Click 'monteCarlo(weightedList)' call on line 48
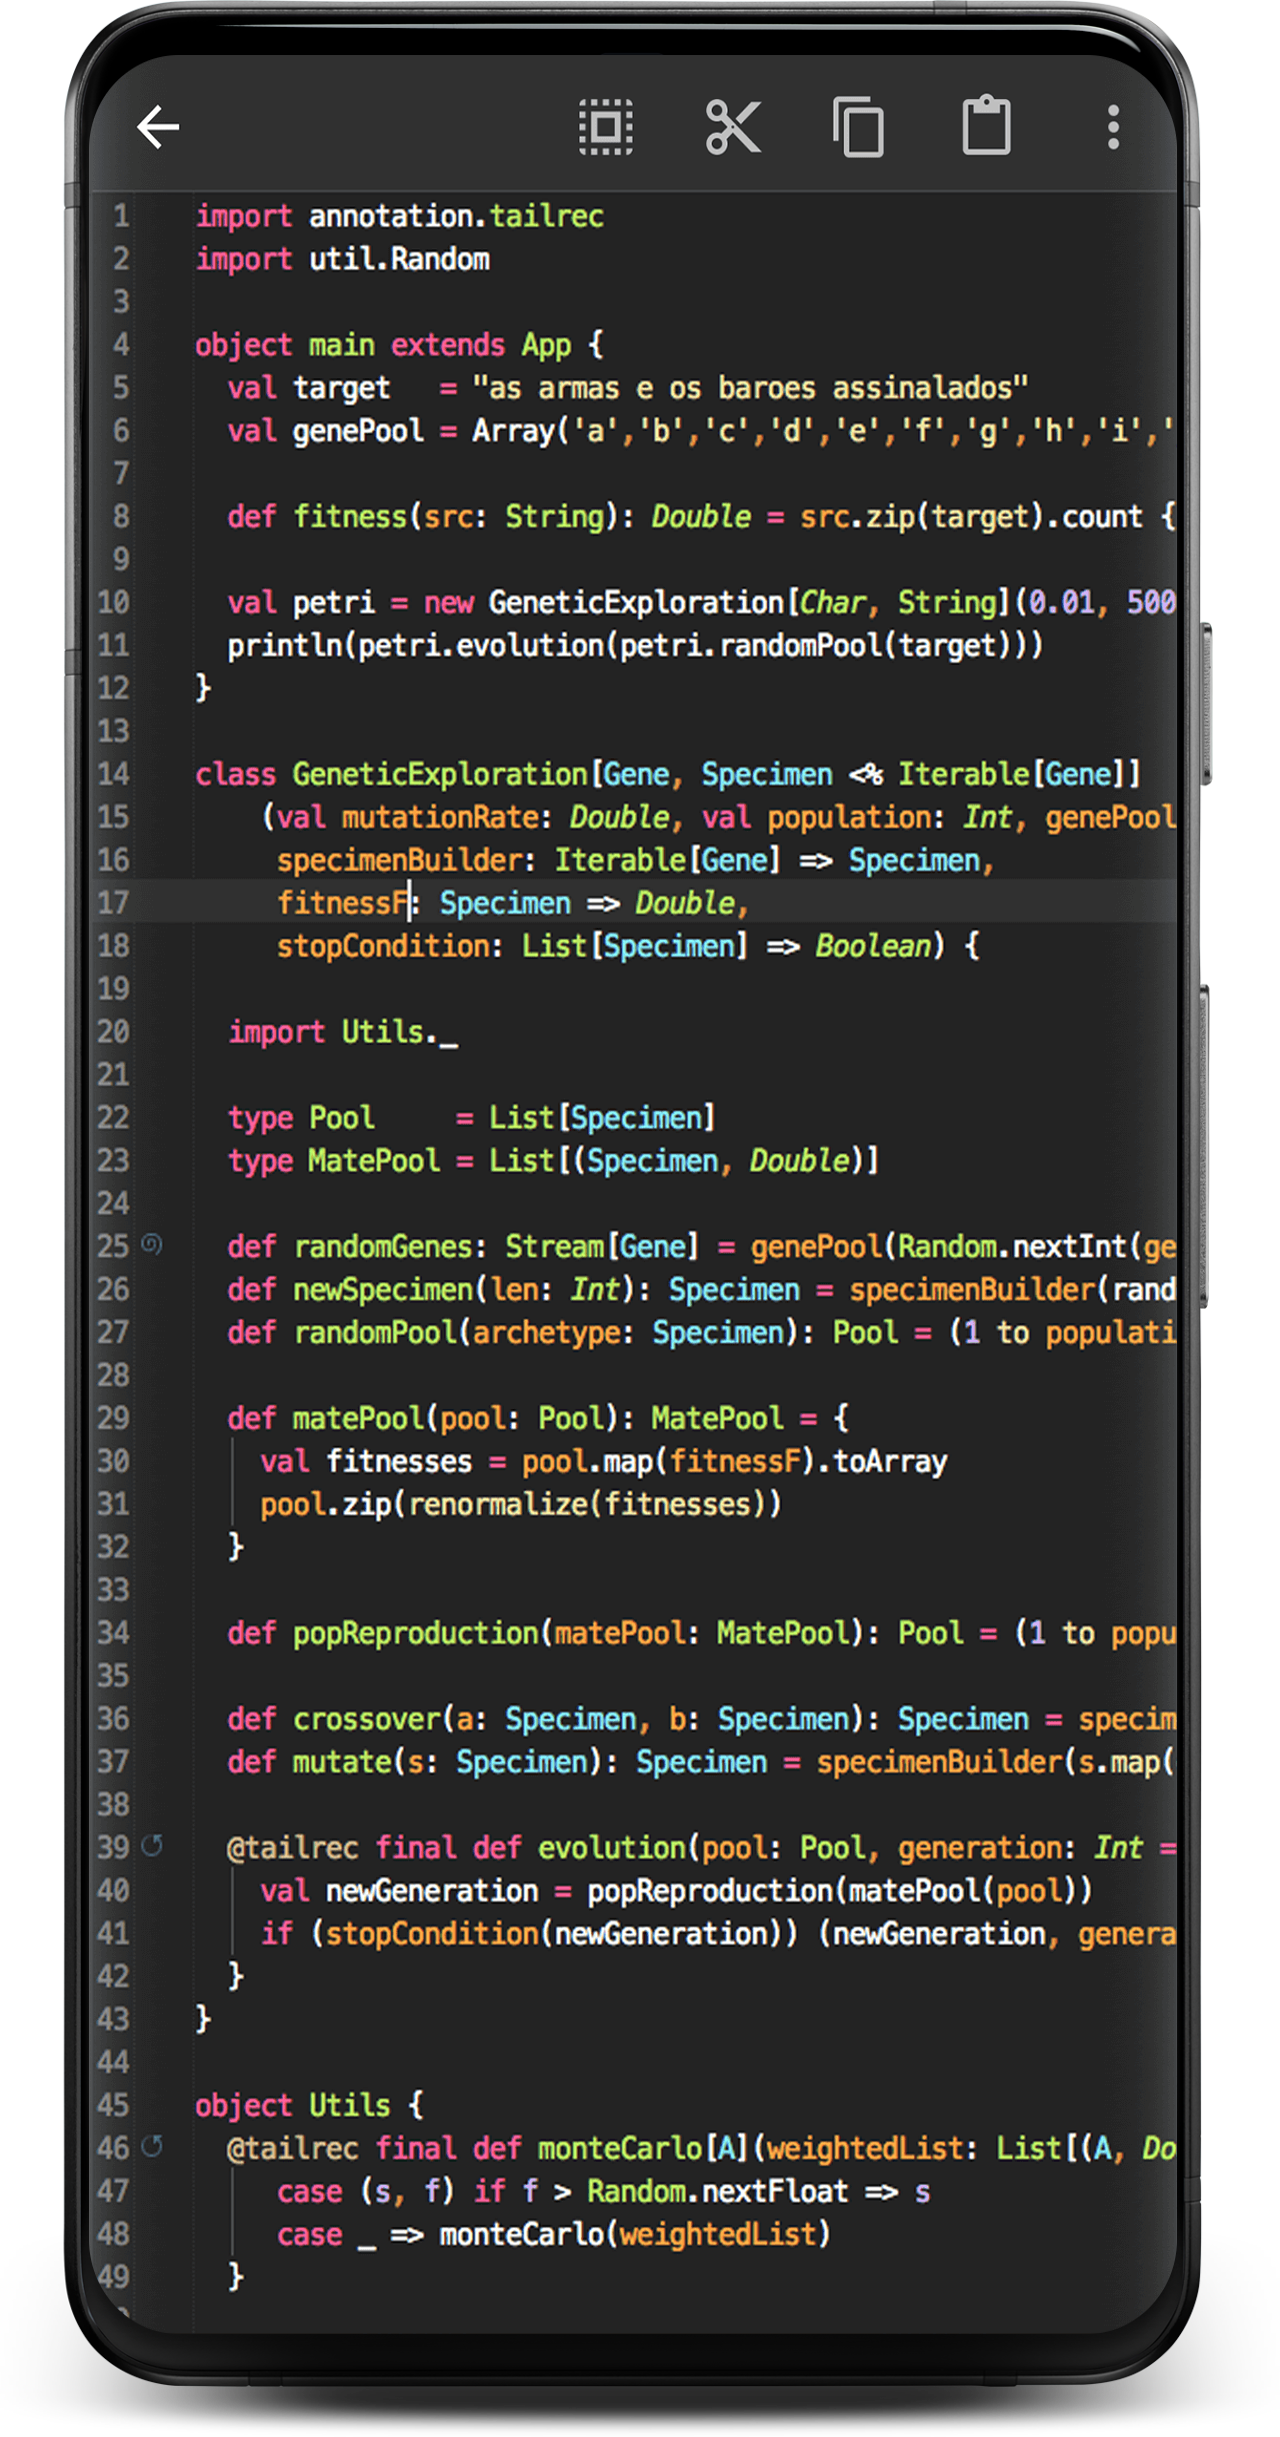This screenshot has height=2437, width=1280. 635,2235
